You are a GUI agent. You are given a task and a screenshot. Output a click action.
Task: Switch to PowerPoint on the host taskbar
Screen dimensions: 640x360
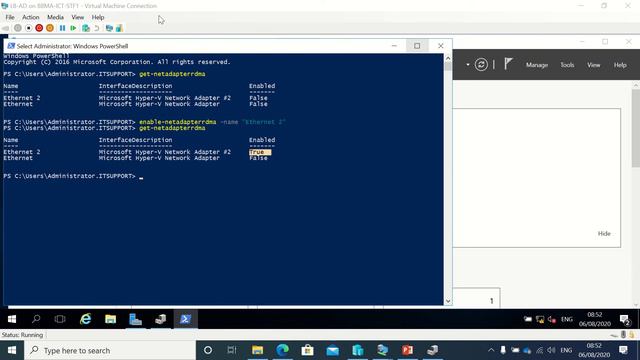(407, 350)
